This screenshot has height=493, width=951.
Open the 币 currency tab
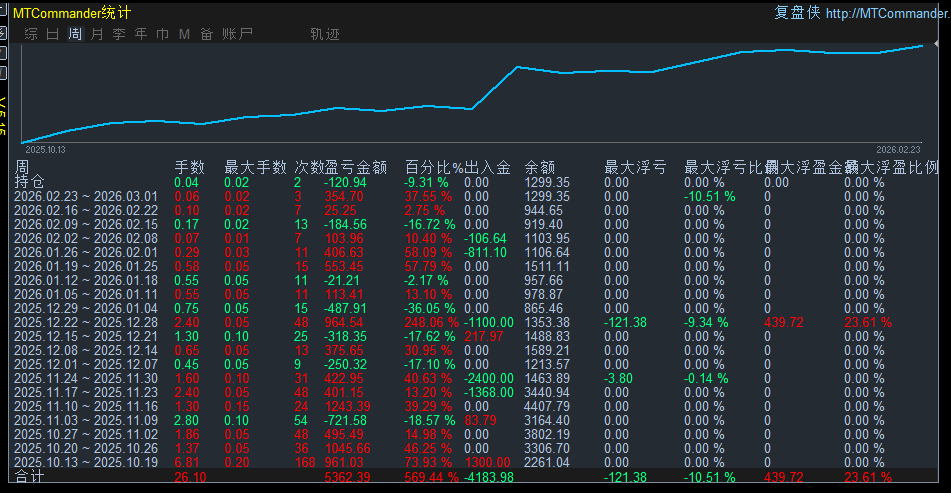coord(163,34)
